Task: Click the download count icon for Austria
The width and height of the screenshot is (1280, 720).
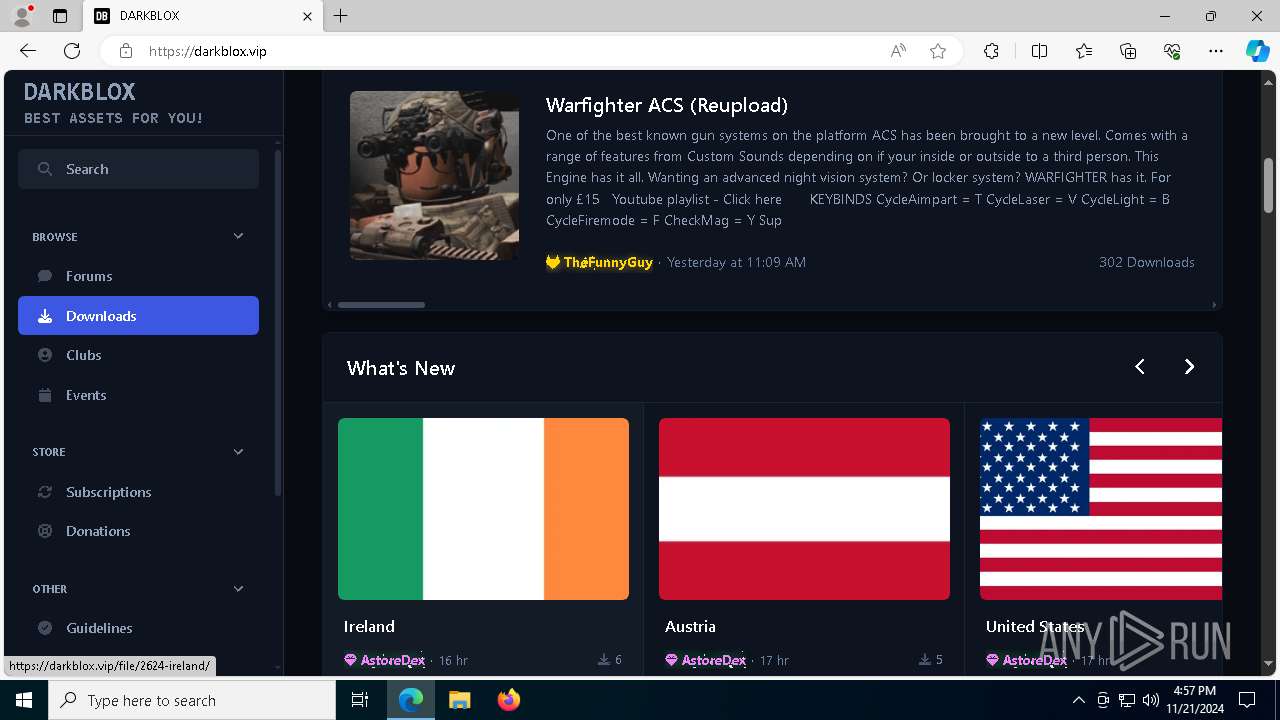Action: coord(925,660)
